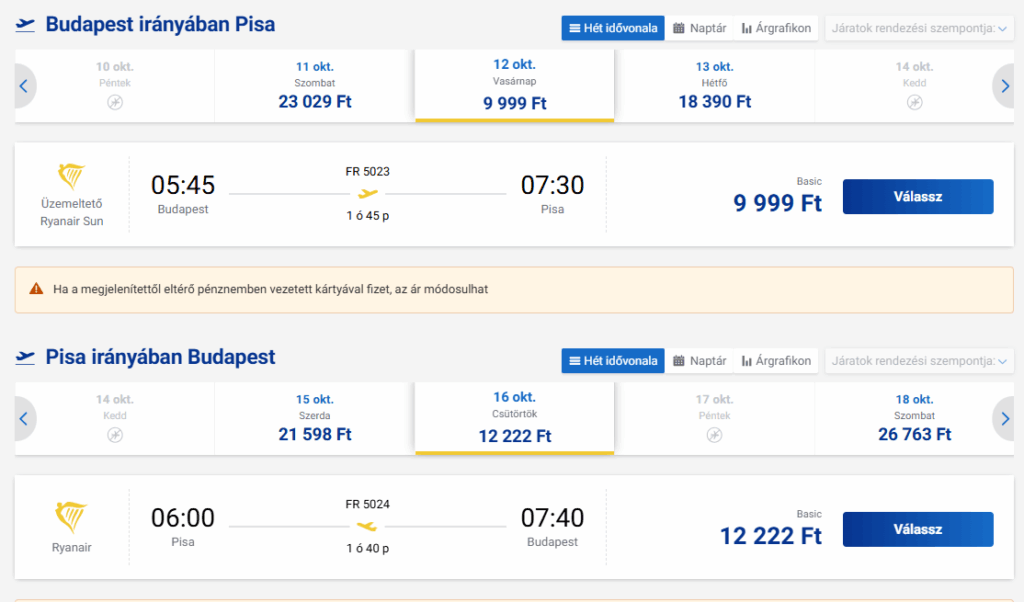This screenshot has height=602, width=1024.
Task: Open return Járatok rendezési szempontja dropdown
Action: pyautogui.click(x=920, y=360)
